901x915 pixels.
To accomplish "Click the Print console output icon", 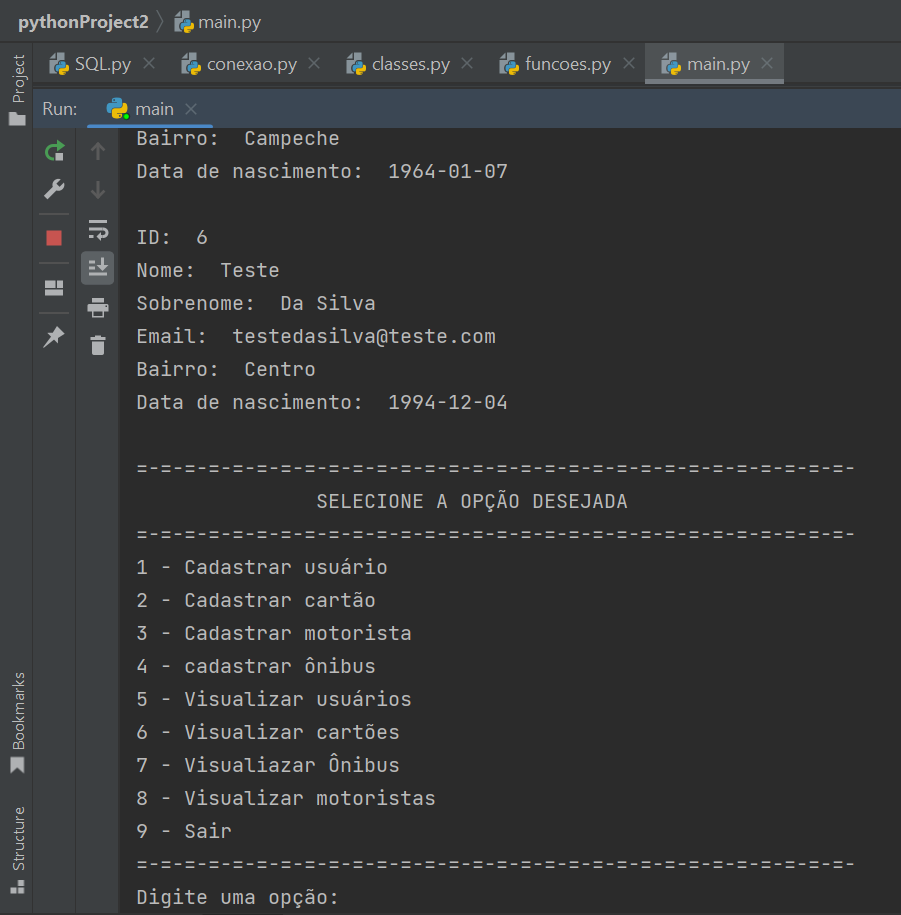I will pos(98,307).
